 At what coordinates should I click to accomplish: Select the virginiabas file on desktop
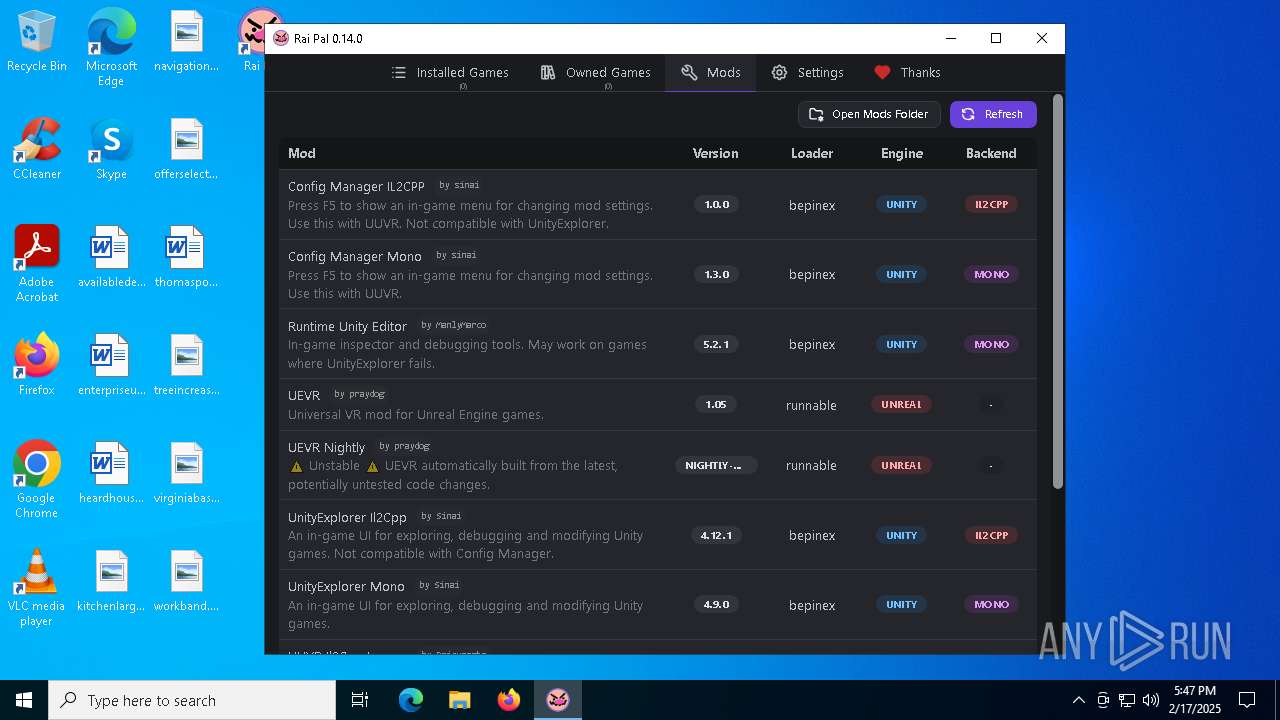pyautogui.click(x=187, y=473)
